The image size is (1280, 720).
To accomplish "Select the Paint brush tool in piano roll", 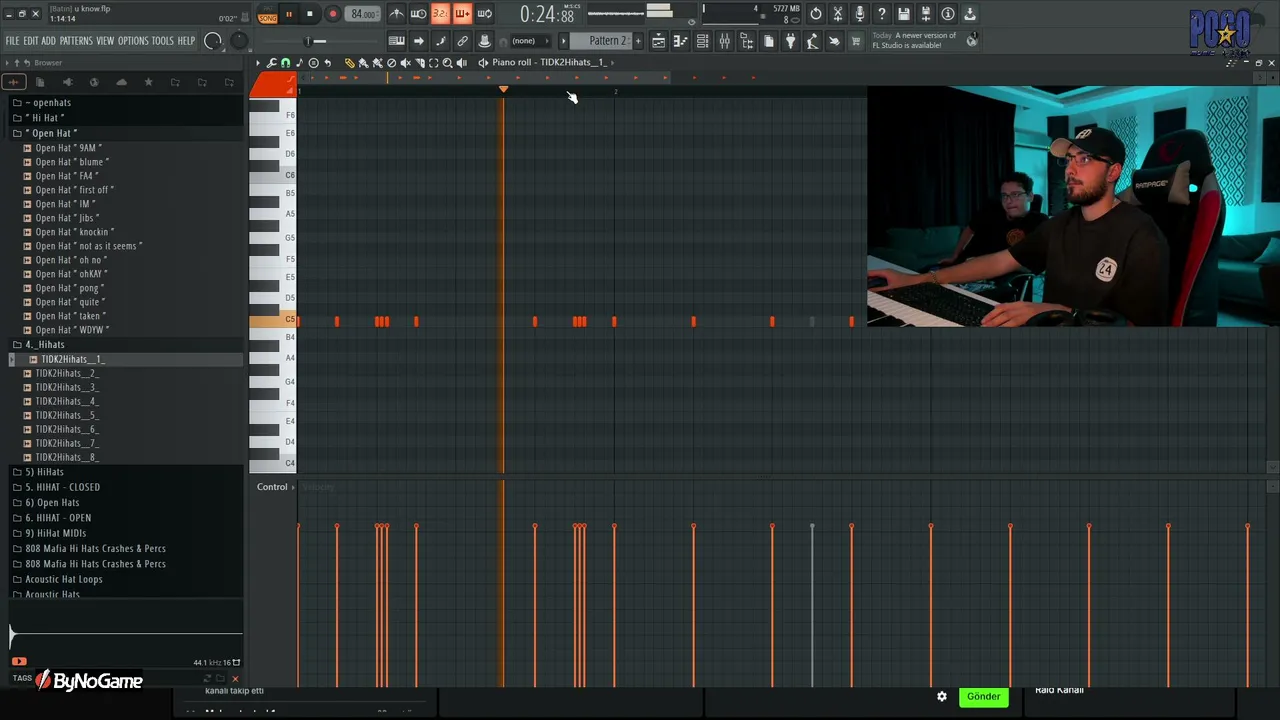I will click(x=363, y=62).
